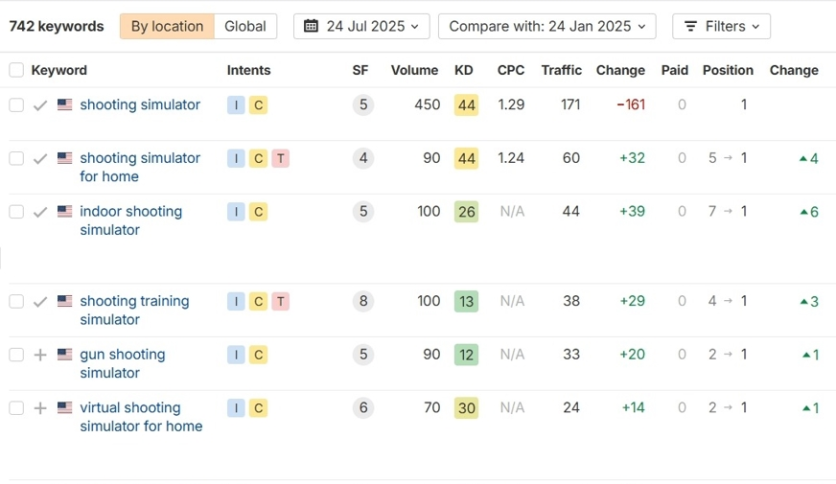The height and width of the screenshot is (484, 836).
Task: Open the shooting simulator for home keyword link
Action: point(140,167)
